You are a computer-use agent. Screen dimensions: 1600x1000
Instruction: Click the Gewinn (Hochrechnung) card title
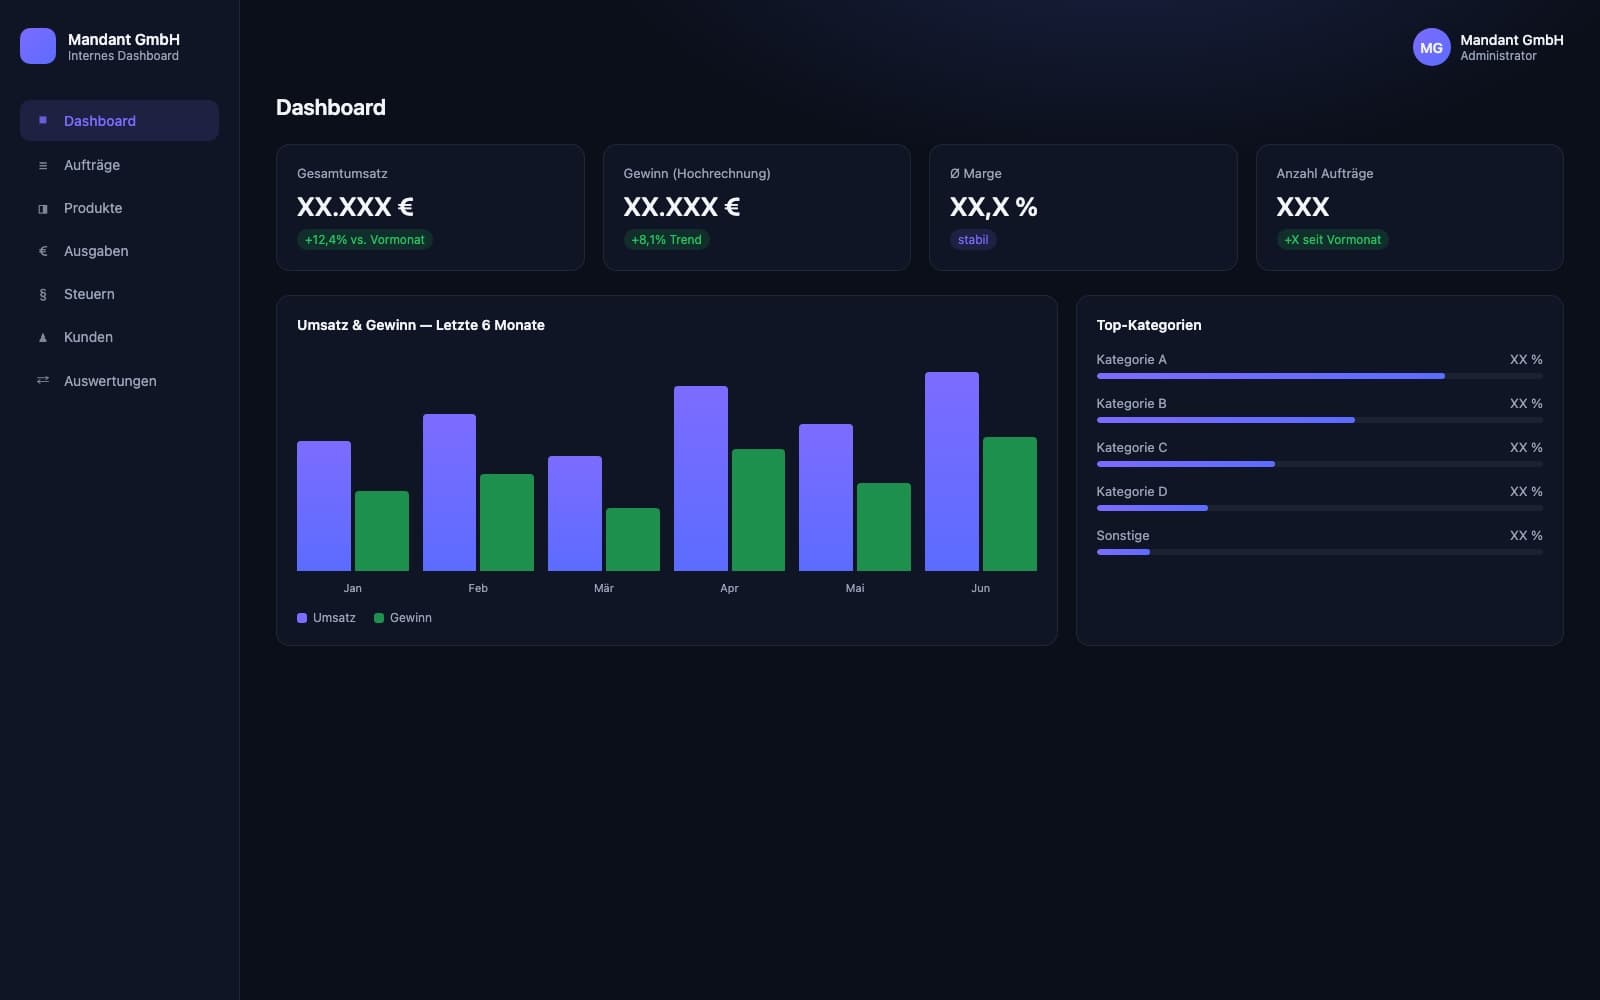pyautogui.click(x=697, y=173)
